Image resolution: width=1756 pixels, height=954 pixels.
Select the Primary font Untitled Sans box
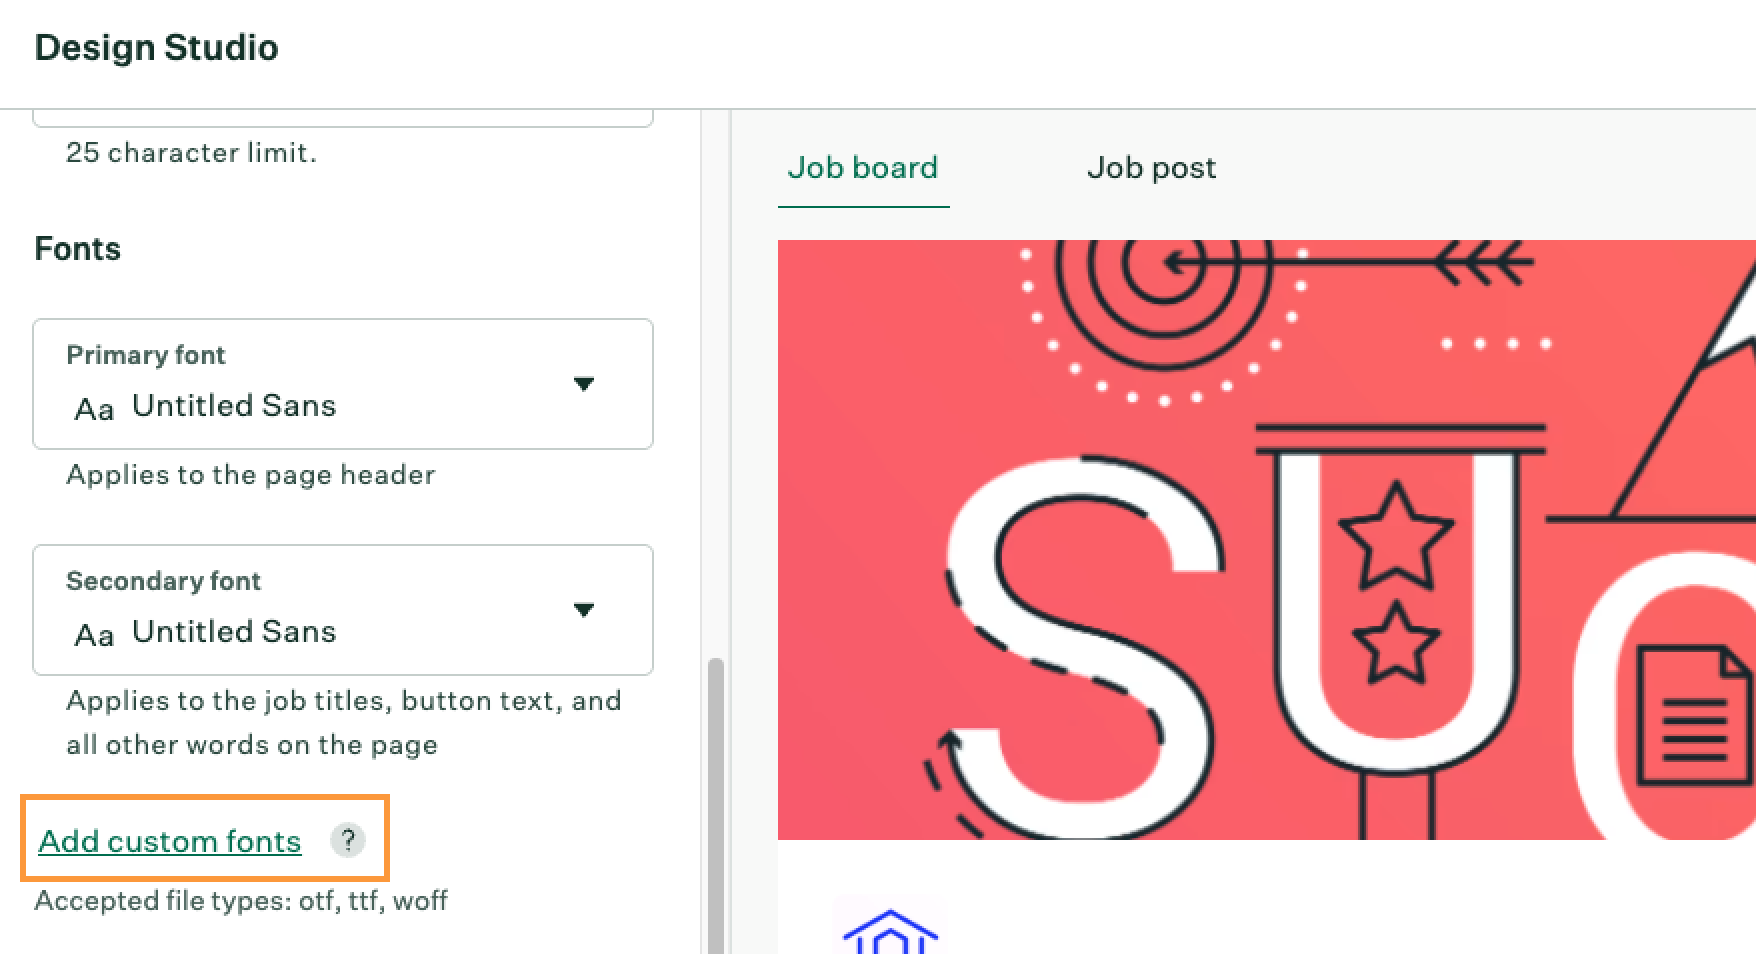[343, 384]
